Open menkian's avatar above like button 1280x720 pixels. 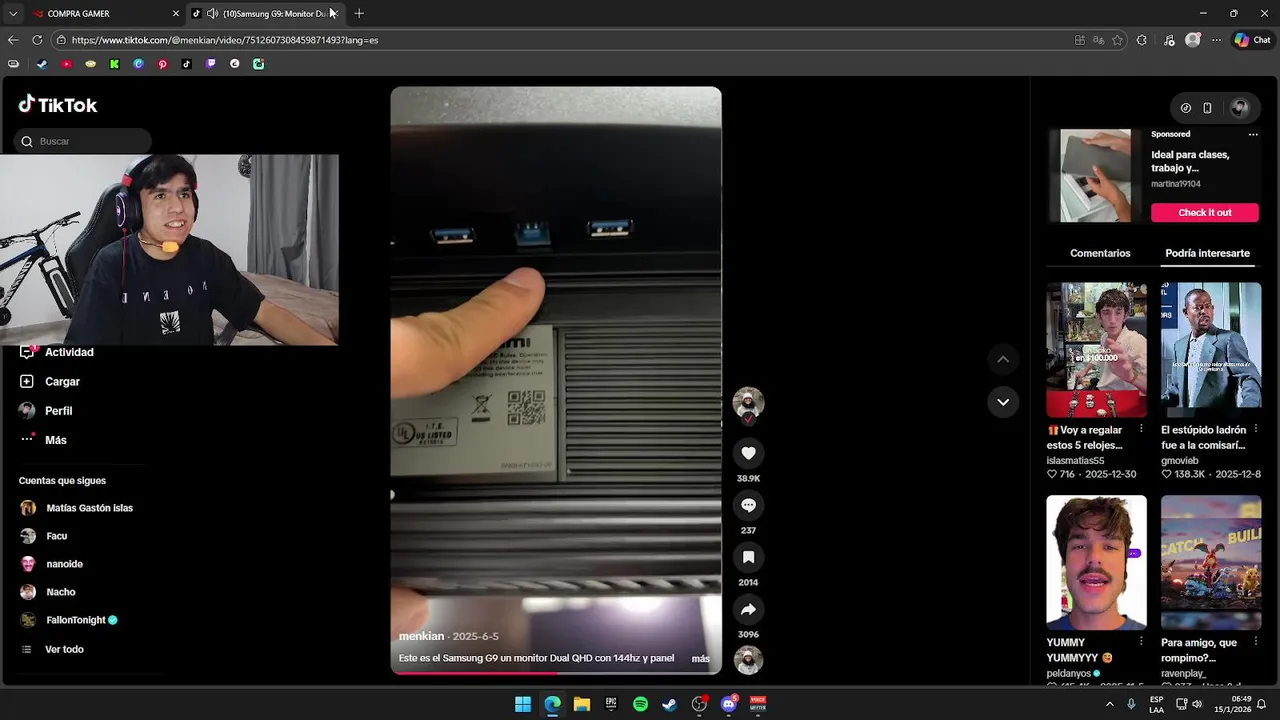click(748, 403)
